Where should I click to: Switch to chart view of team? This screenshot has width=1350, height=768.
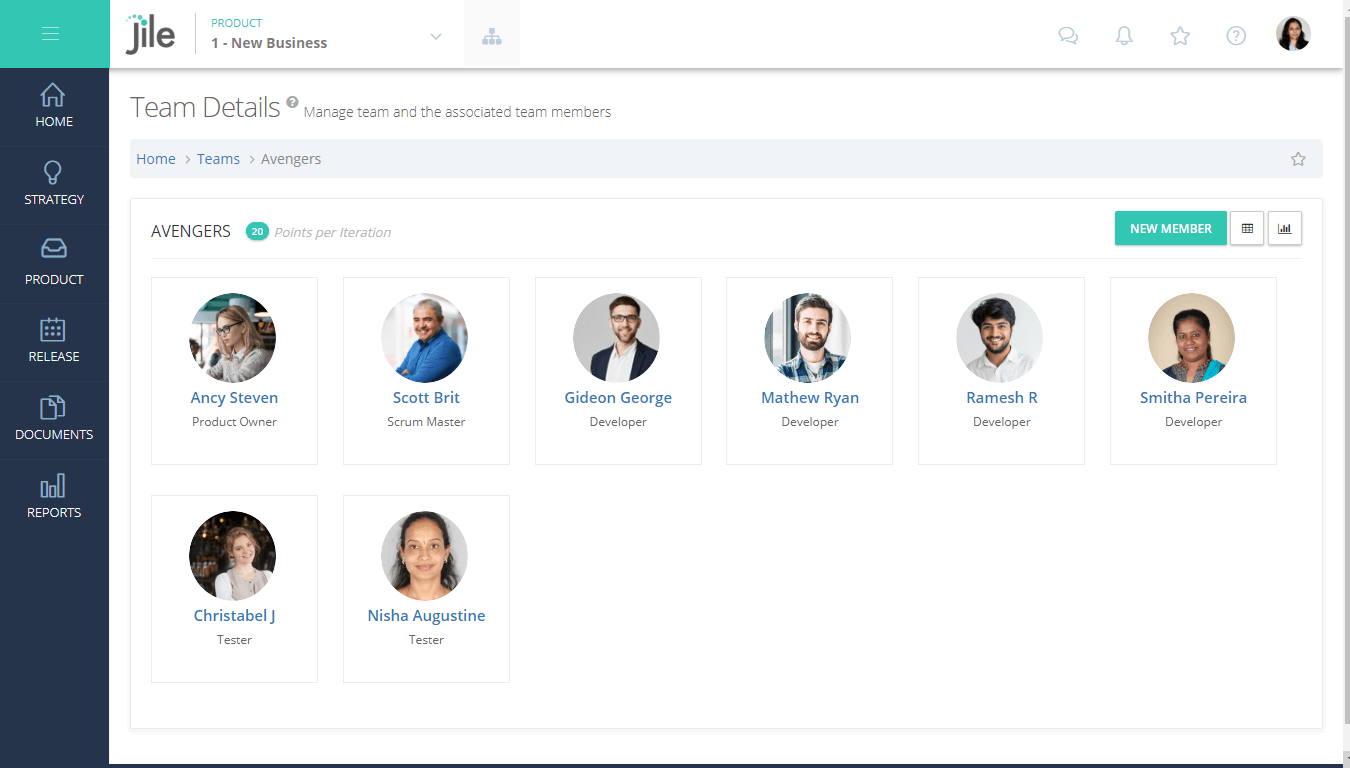click(x=1285, y=229)
